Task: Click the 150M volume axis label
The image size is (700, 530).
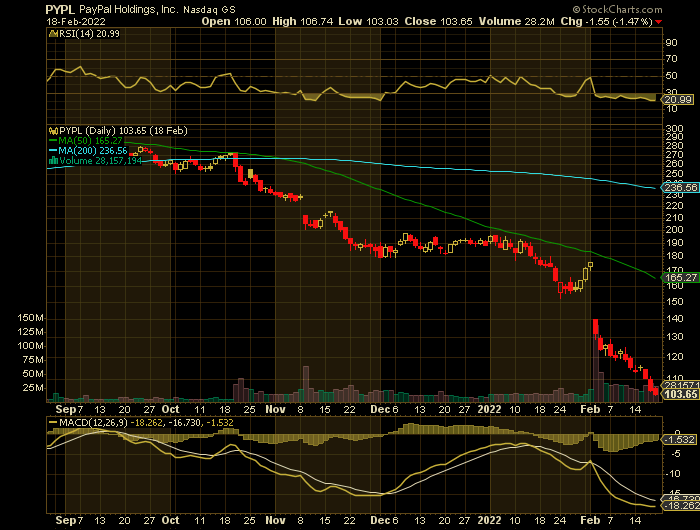Action: [30, 318]
